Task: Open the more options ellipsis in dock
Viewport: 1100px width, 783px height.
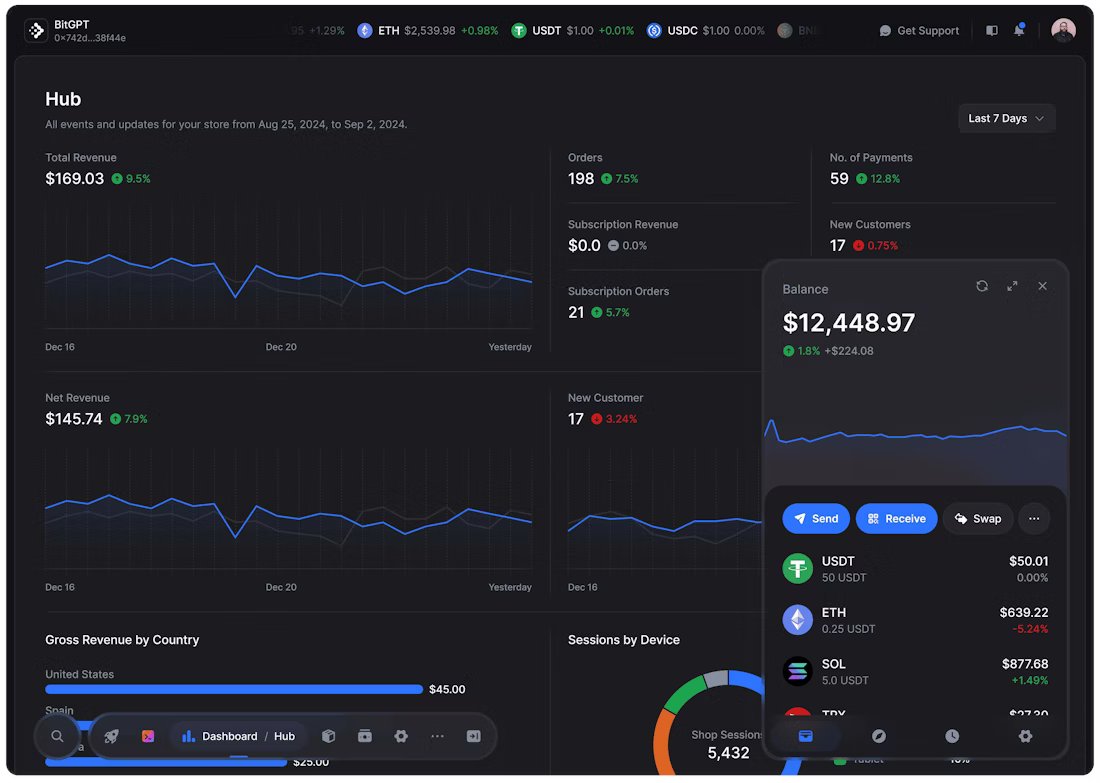Action: [437, 737]
